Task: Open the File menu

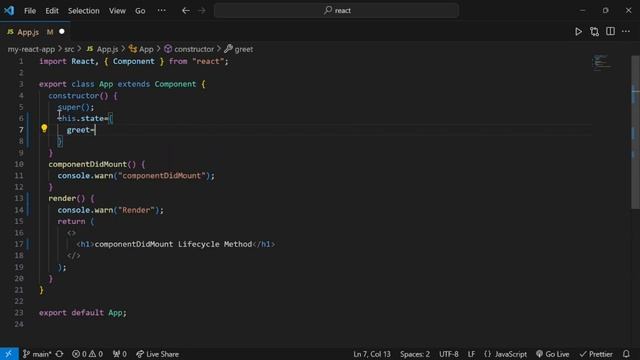Action: pyautogui.click(x=30, y=11)
